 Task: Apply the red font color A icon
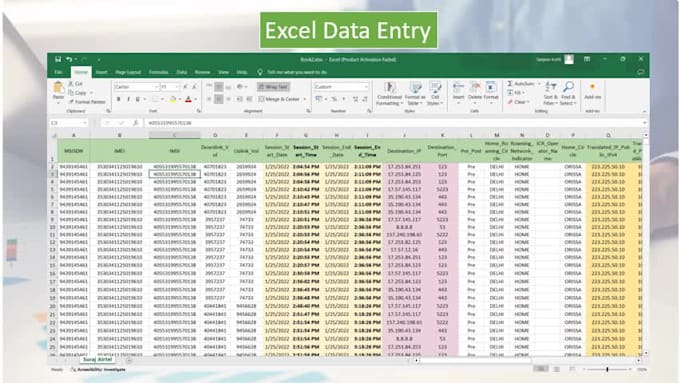(x=188, y=99)
